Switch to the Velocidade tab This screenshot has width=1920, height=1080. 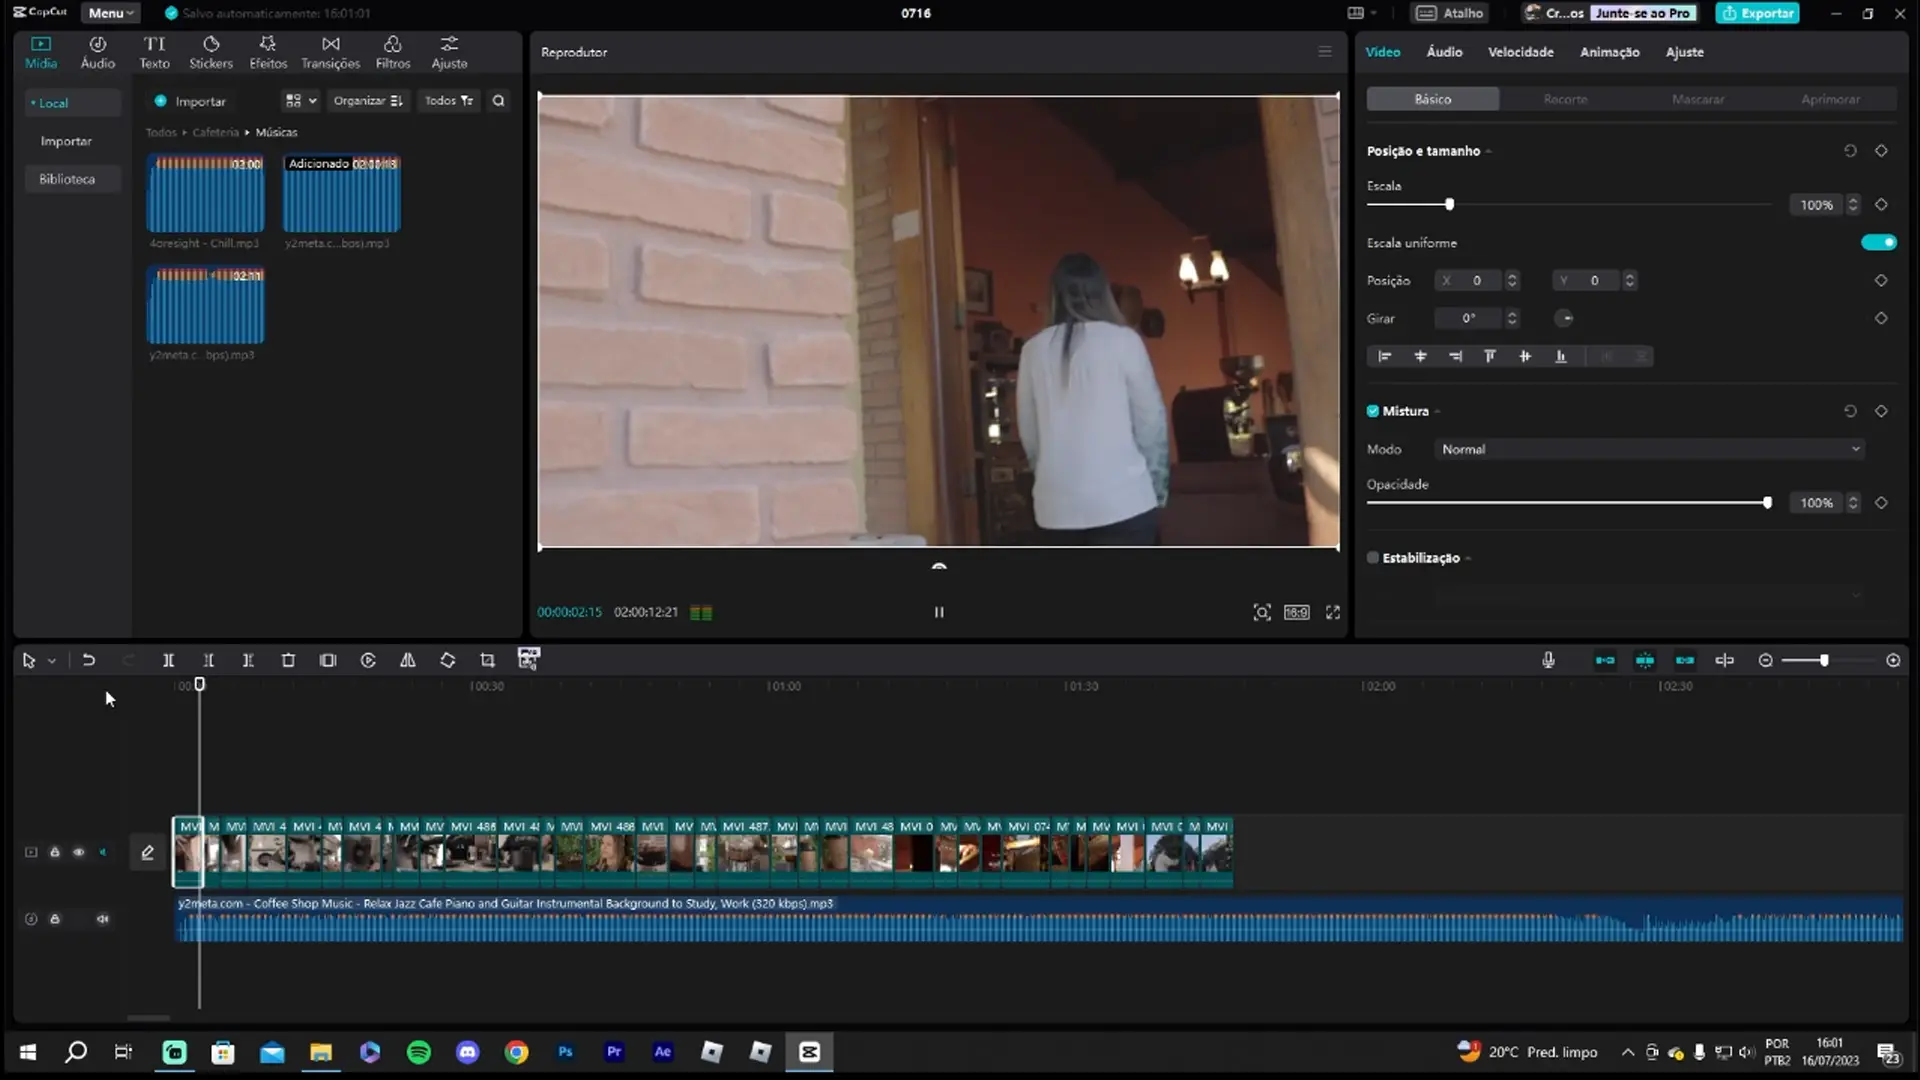coord(1519,51)
